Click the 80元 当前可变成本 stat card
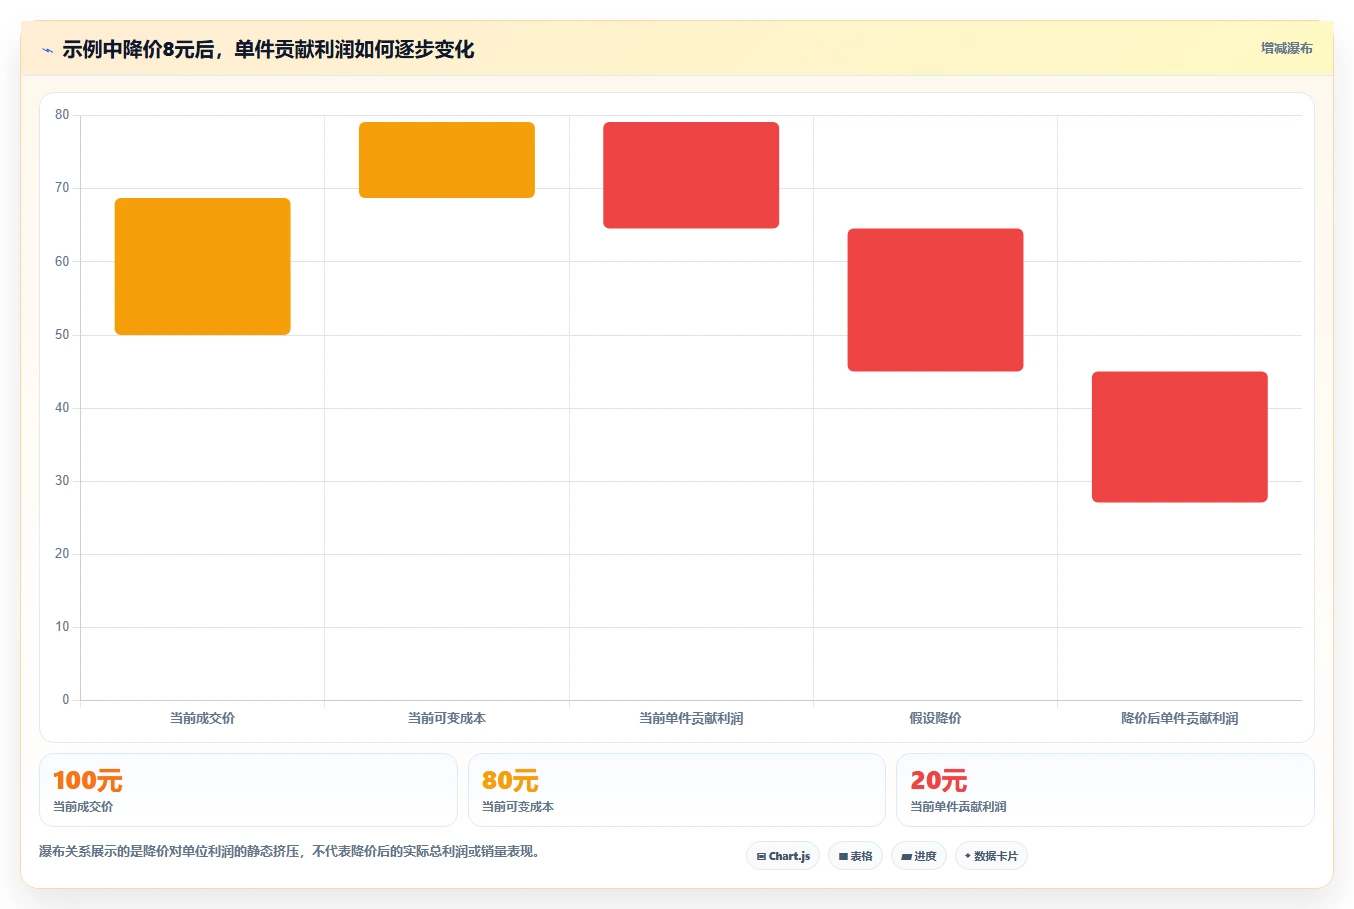Screen dimensions: 1354x909 pyautogui.click(x=677, y=790)
